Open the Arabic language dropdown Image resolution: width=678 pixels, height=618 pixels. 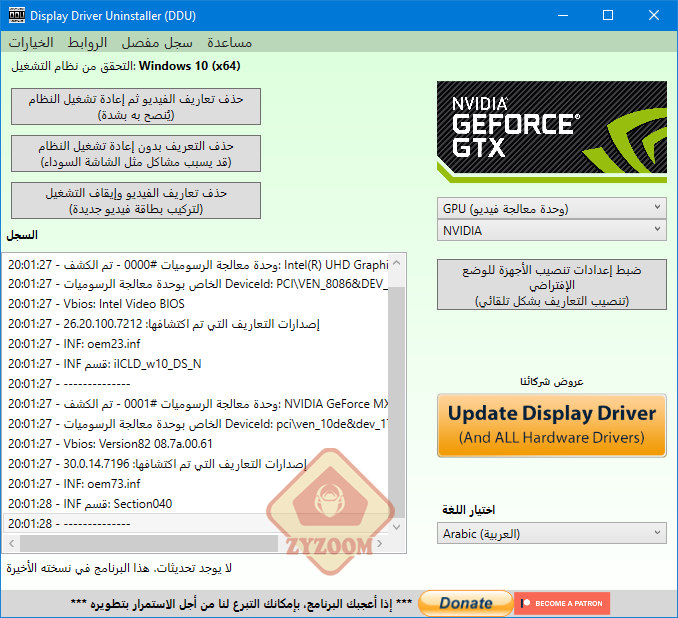click(x=552, y=534)
